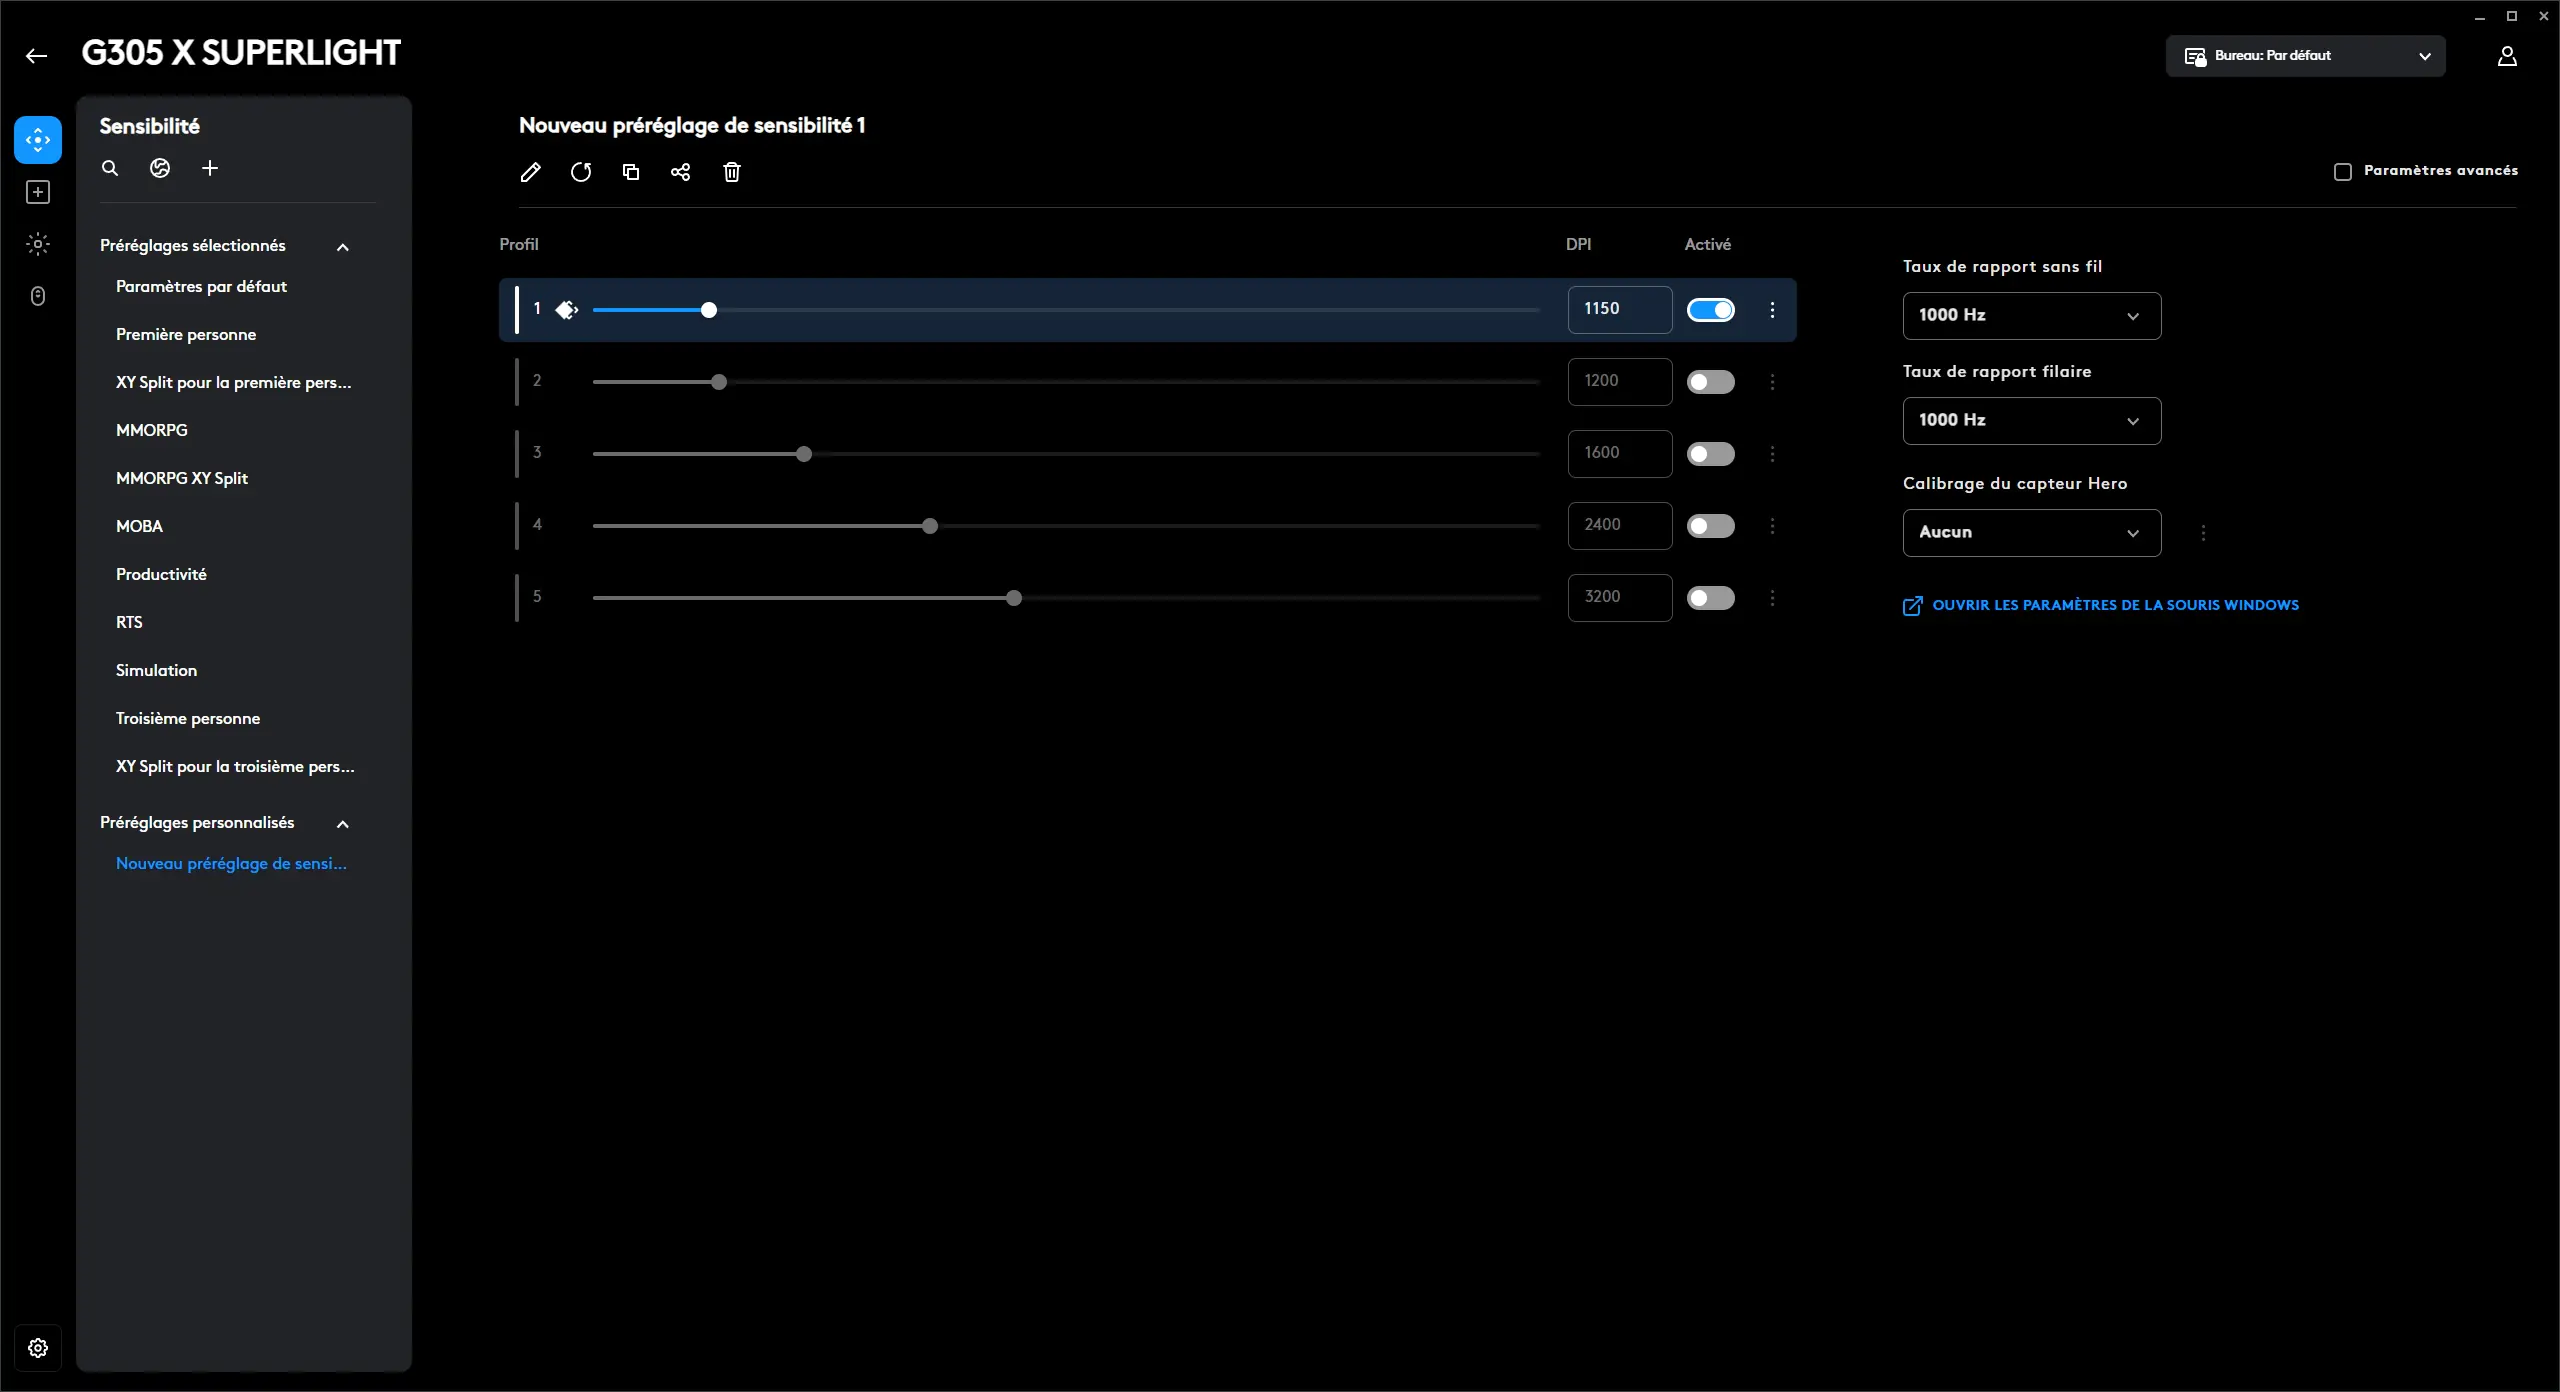Open the Assignments plus-box icon in left rail

coord(38,192)
